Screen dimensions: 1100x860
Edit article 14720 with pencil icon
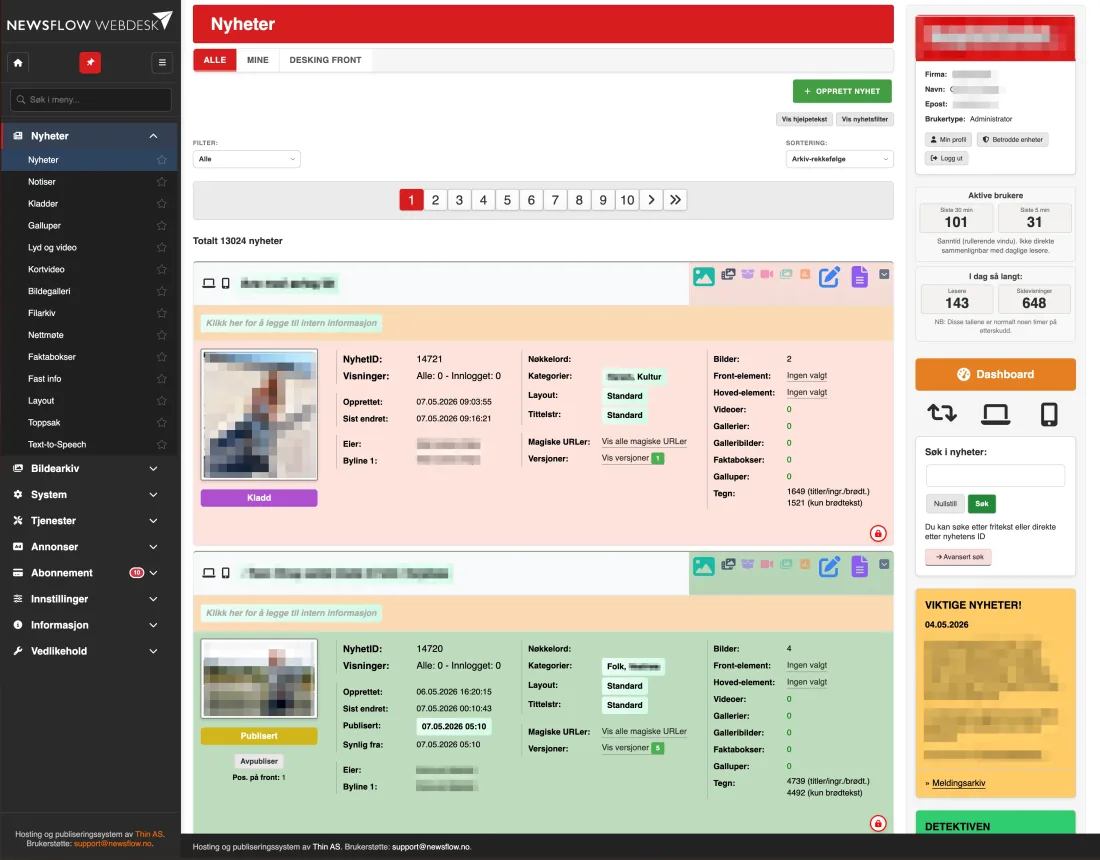pos(829,567)
